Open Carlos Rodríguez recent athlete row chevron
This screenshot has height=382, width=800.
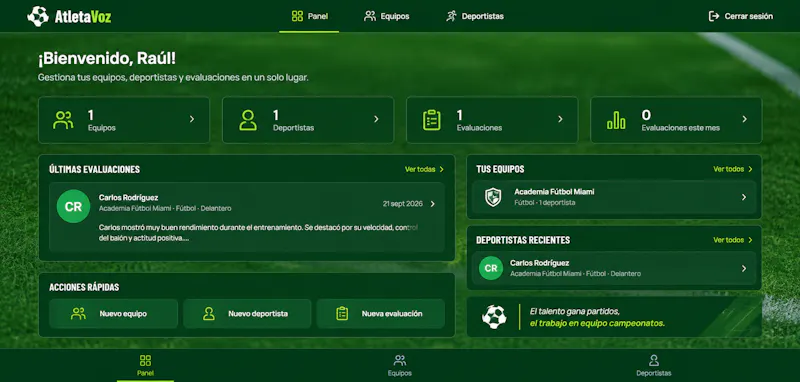coord(744,268)
